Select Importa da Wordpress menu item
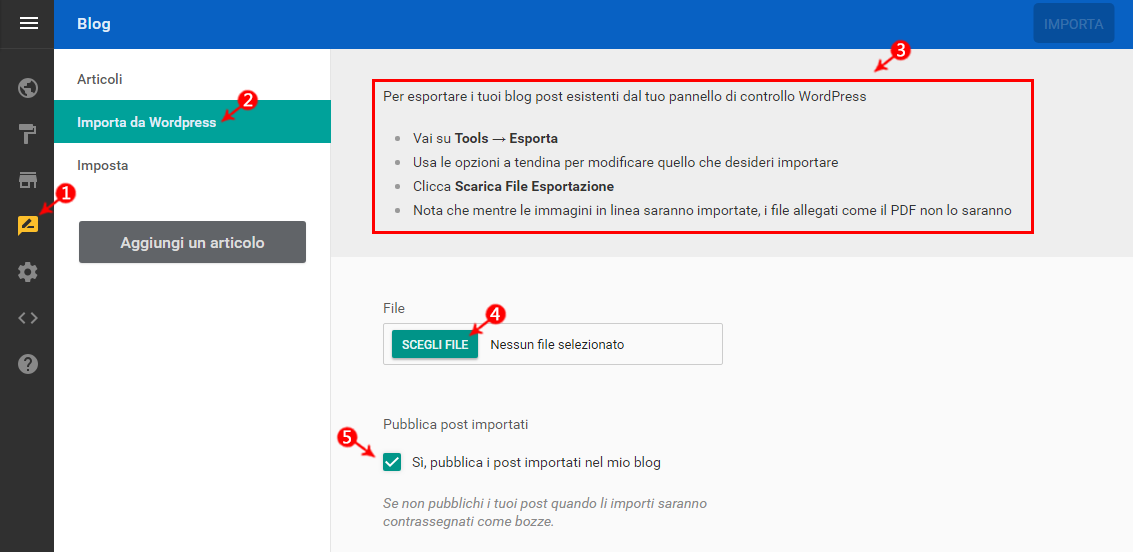Screen dimensions: 1133x552 (x=147, y=122)
